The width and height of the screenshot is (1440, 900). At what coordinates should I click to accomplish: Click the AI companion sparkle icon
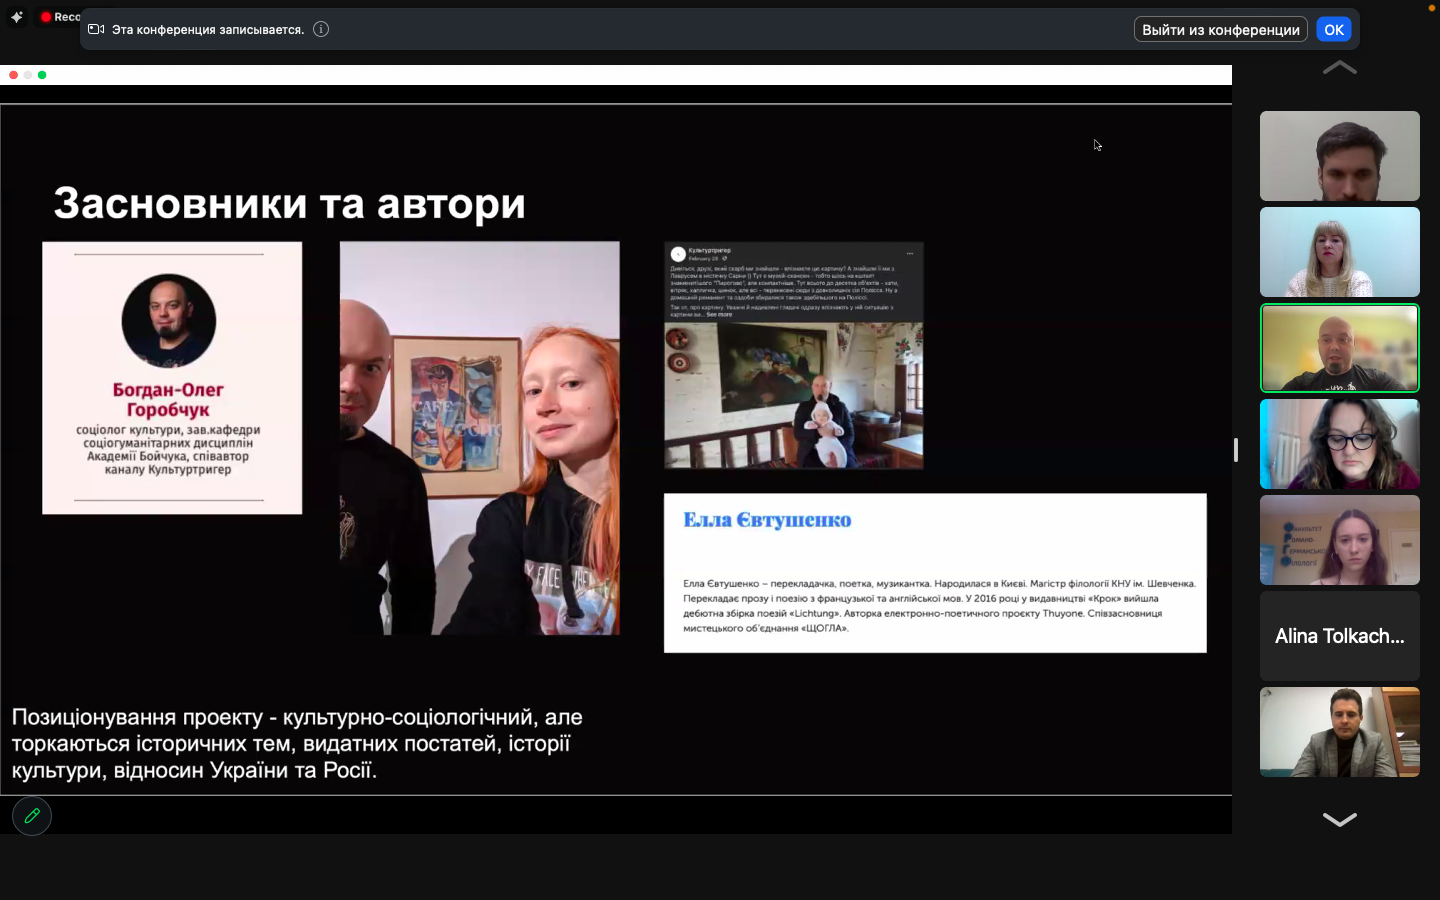tap(17, 17)
